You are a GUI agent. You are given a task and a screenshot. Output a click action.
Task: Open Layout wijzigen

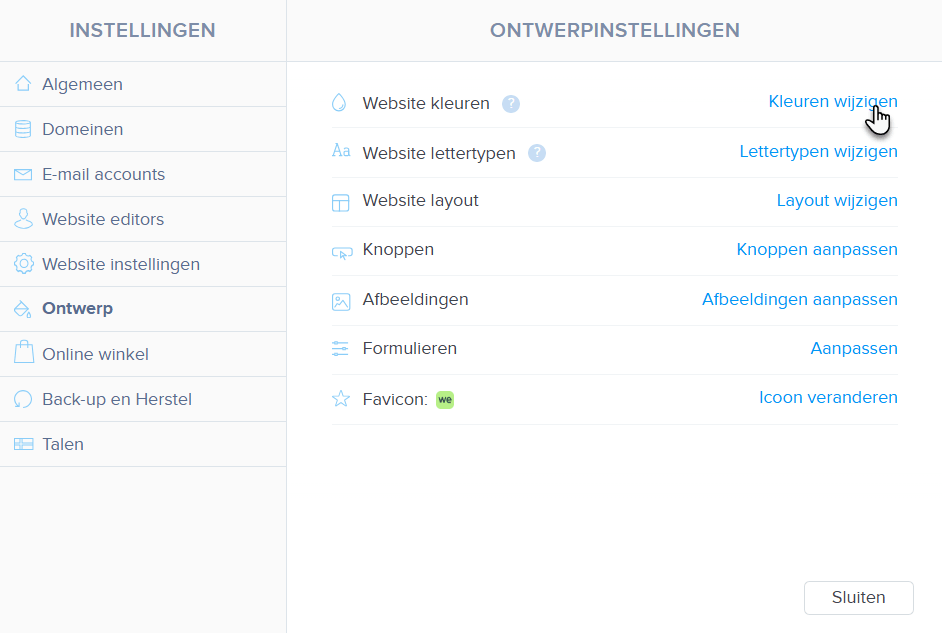[x=837, y=201]
